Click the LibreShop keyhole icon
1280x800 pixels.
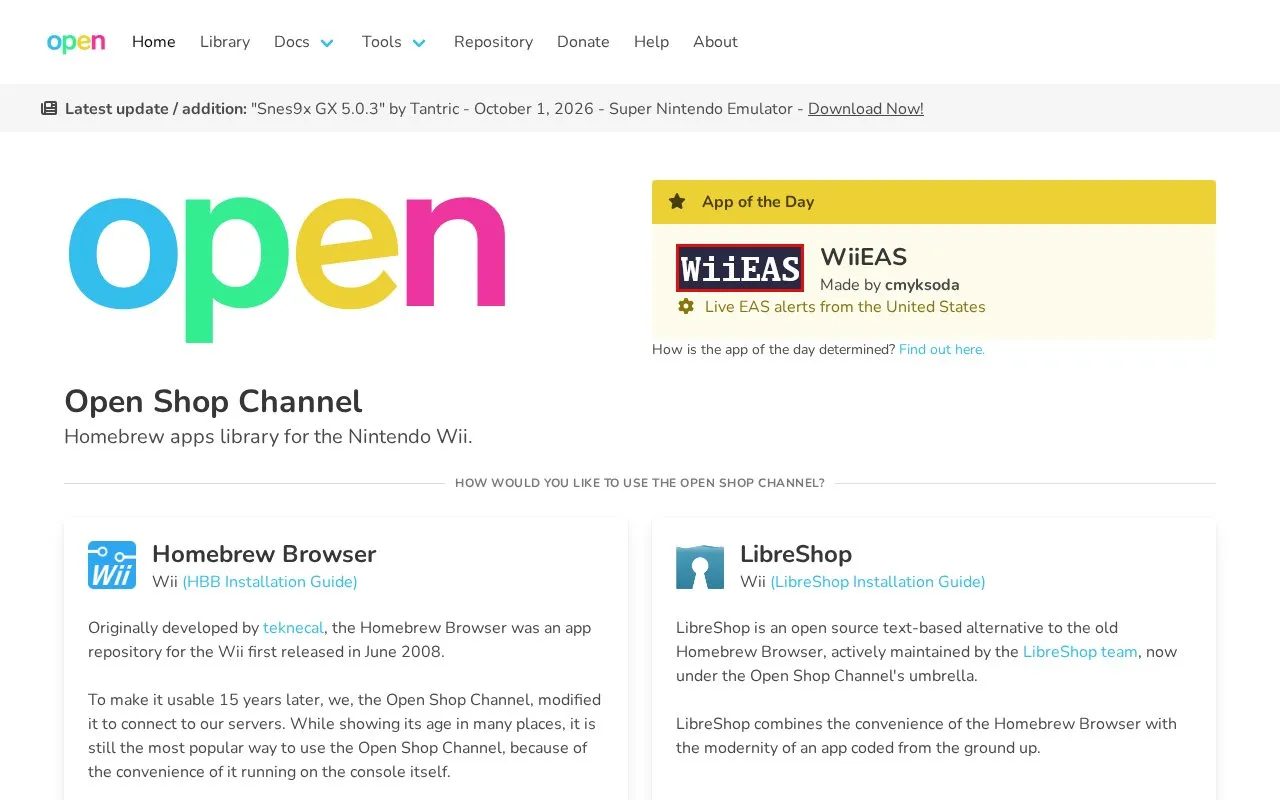700,566
